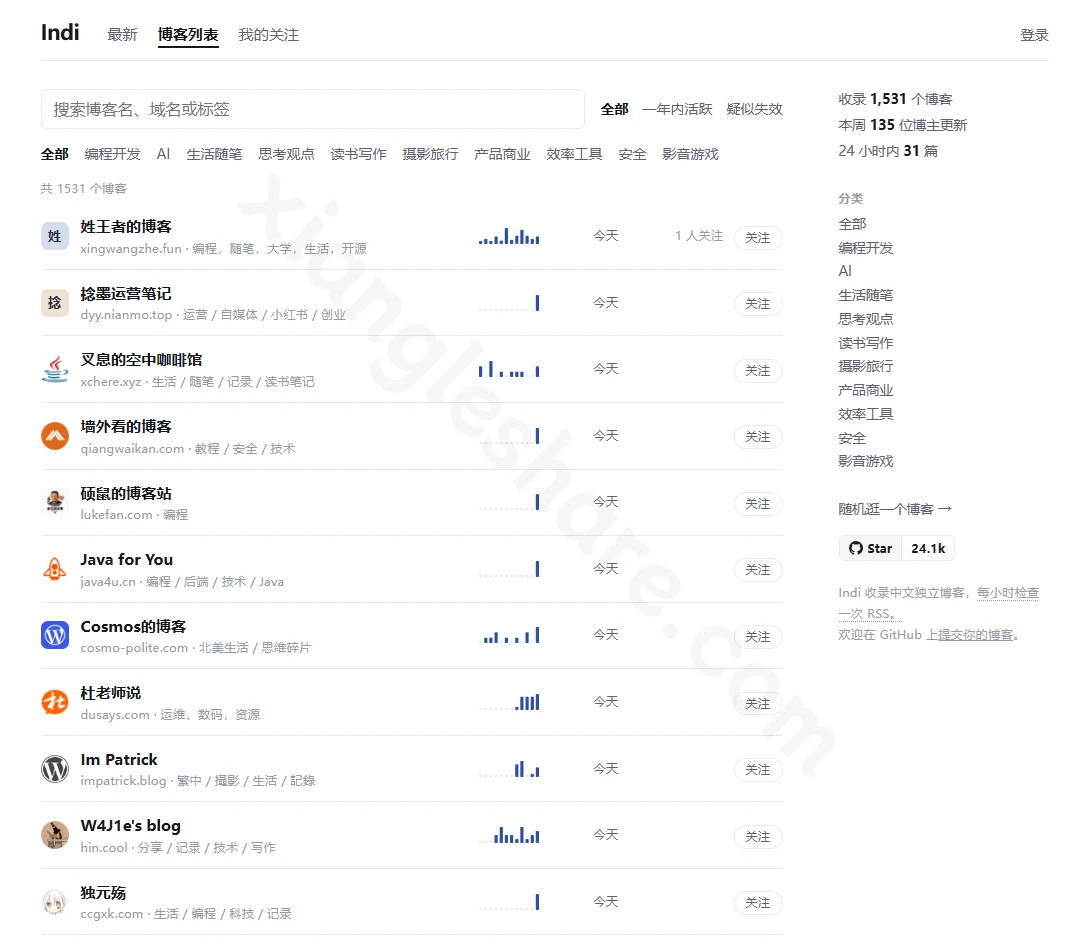
Task: Follow 杜老师说 with its 关注 button
Action: tap(758, 703)
